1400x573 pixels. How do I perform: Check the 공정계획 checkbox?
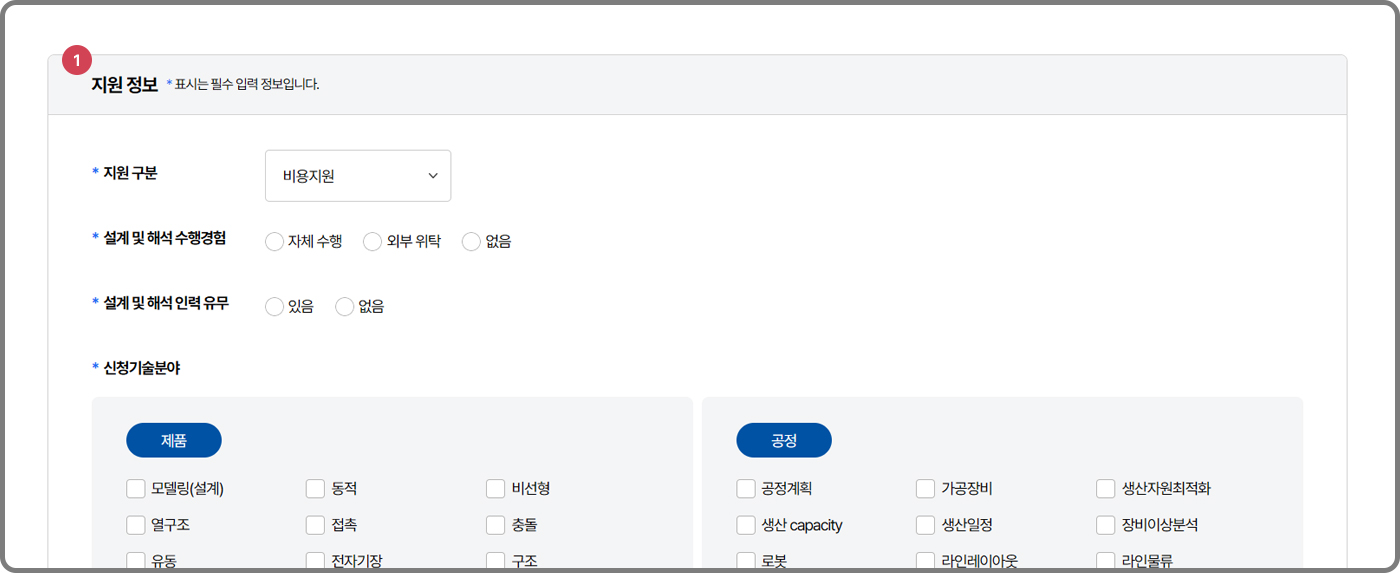(746, 489)
